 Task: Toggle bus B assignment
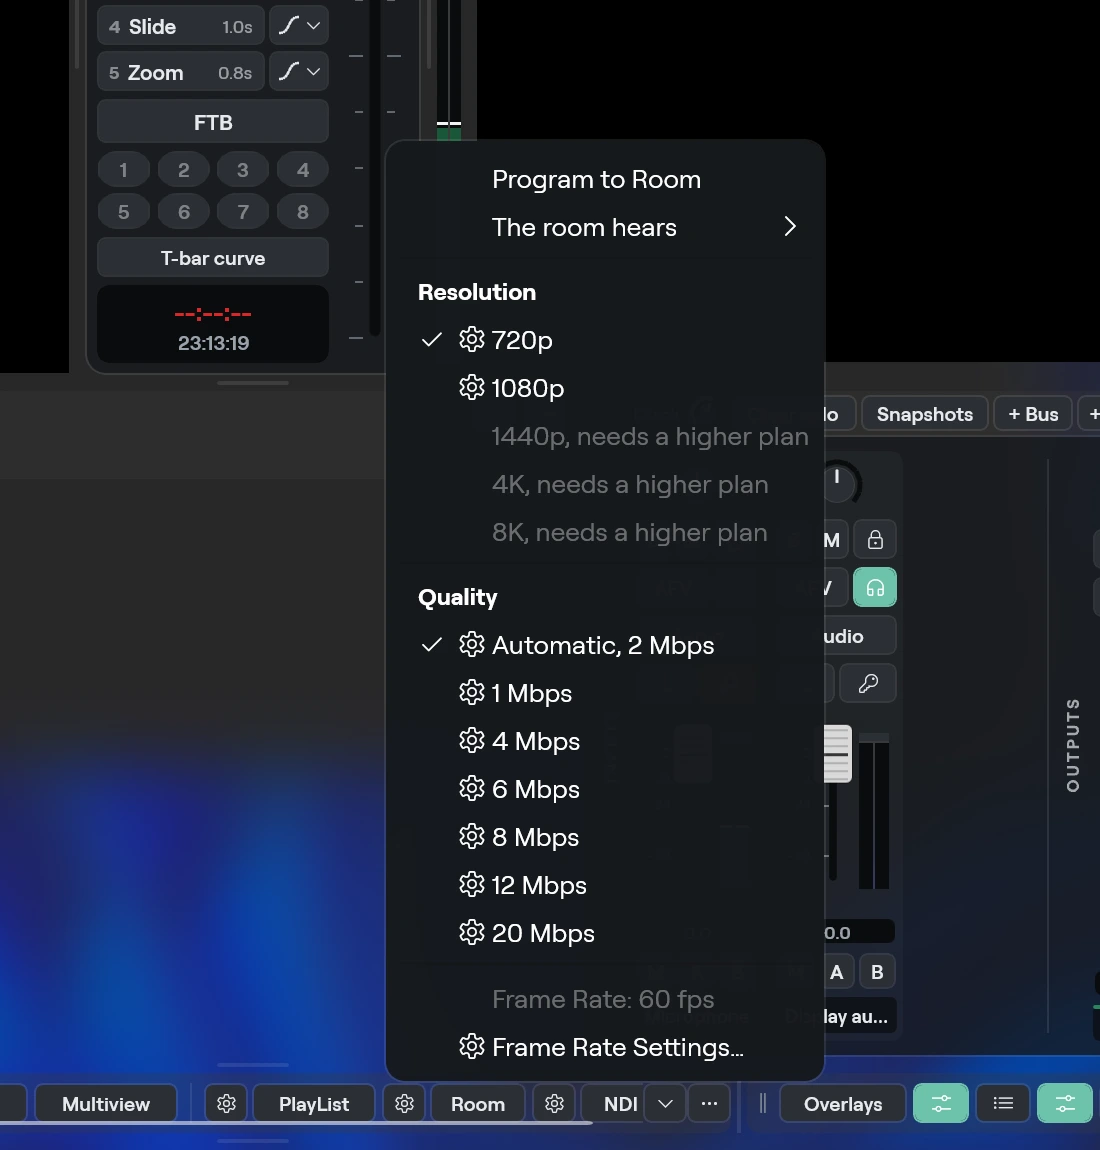[877, 973]
